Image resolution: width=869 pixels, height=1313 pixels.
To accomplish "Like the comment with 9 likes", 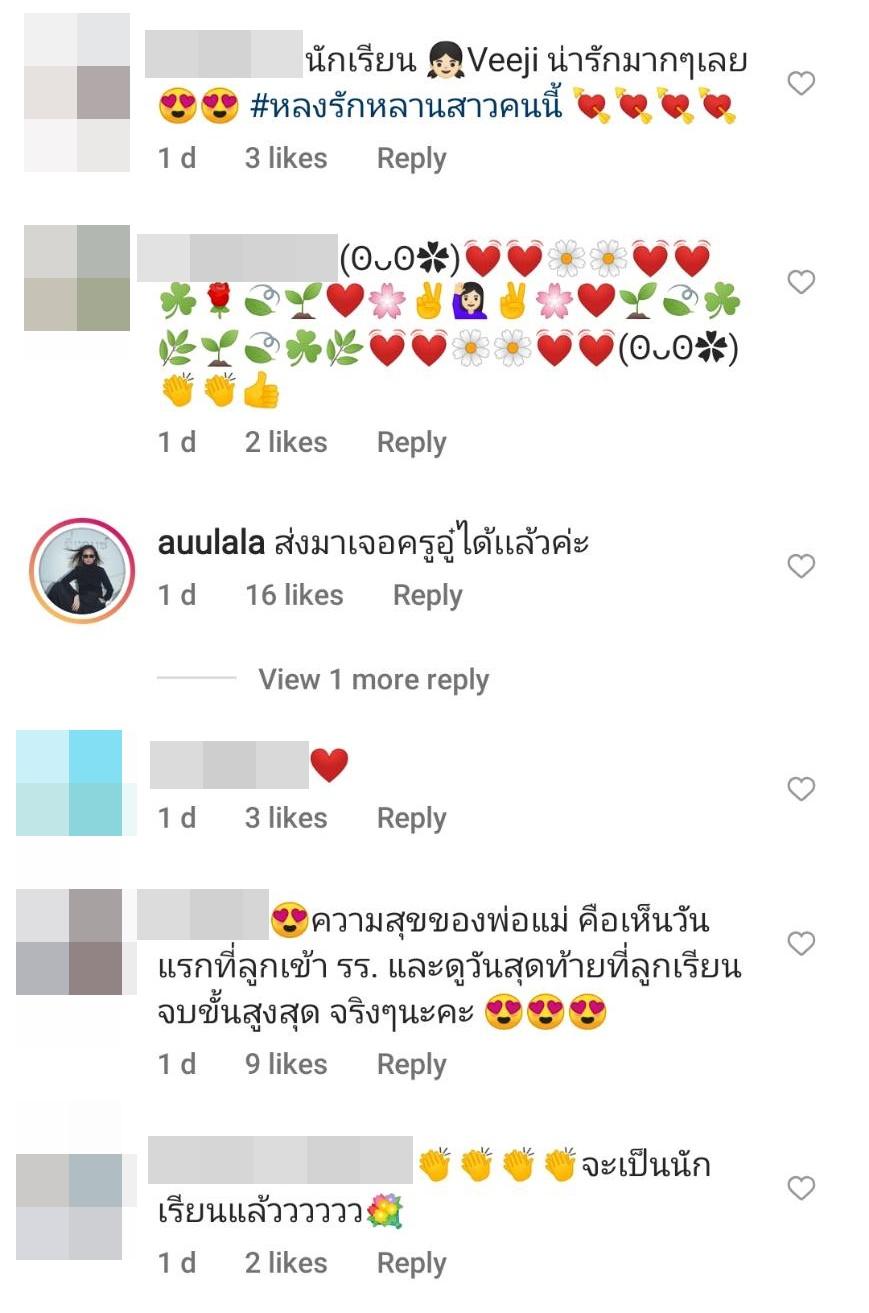I will pyautogui.click(x=801, y=943).
